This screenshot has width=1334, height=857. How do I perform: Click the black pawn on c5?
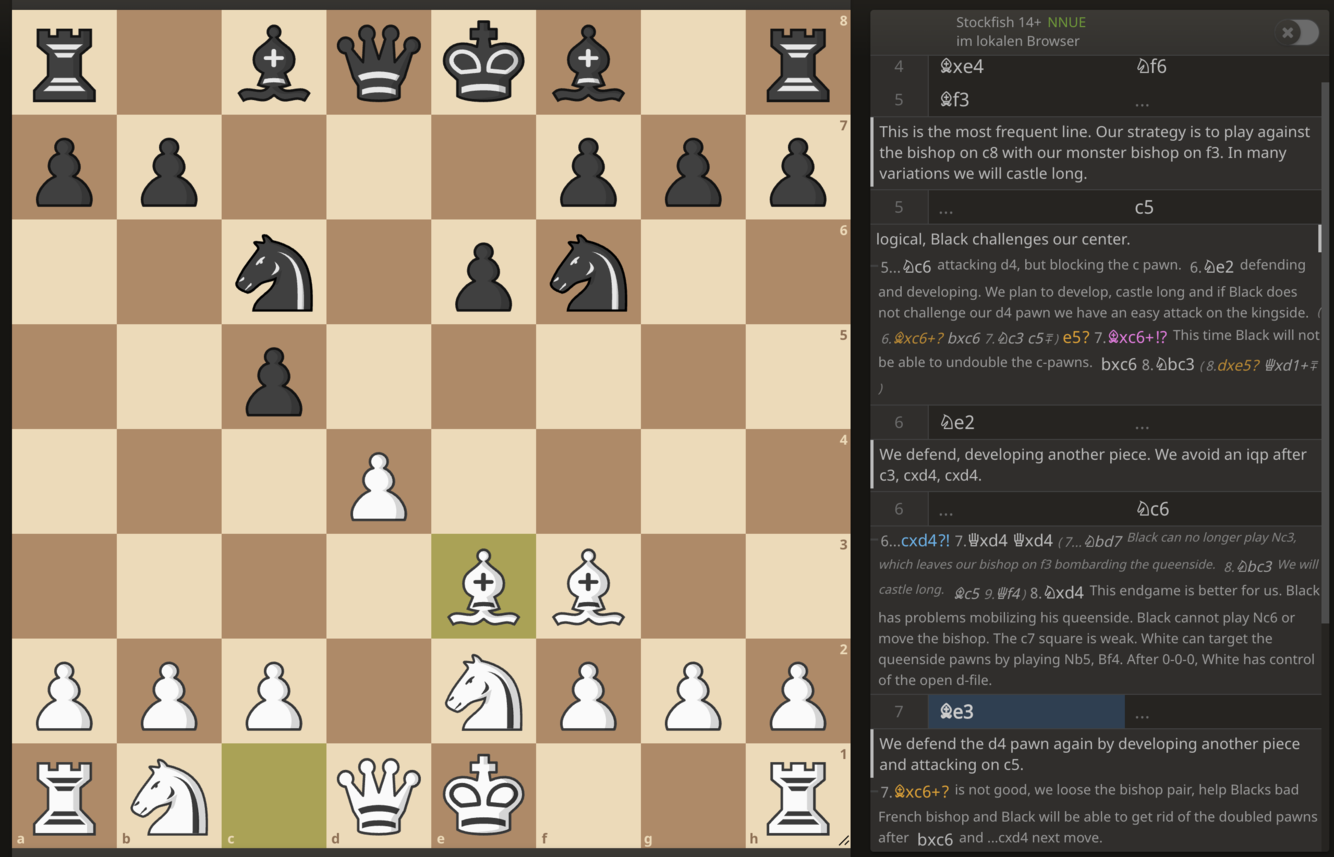pos(274,378)
